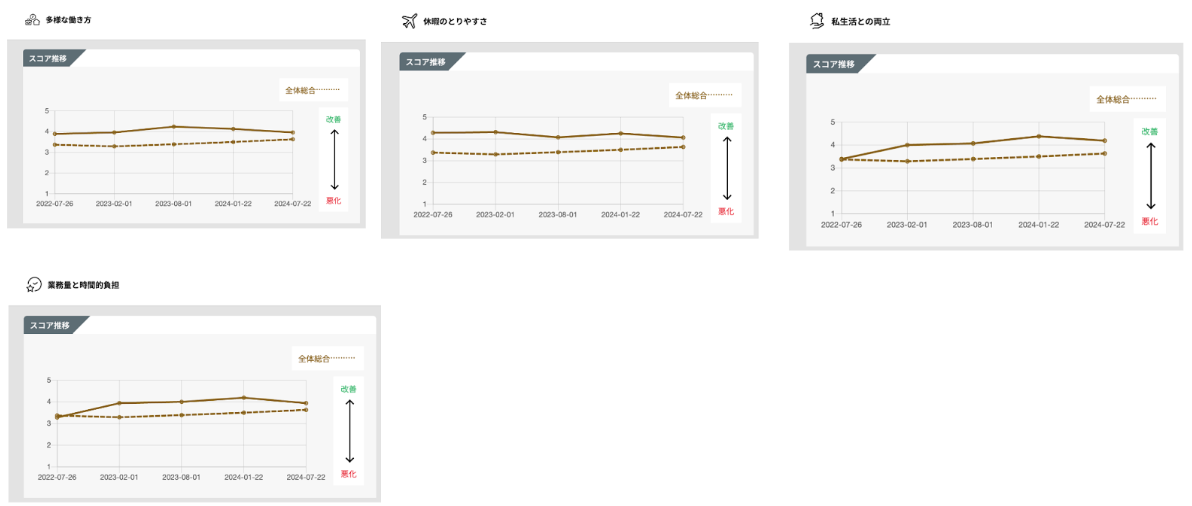This screenshot has width=1192, height=506.
Task: Click the double-headed arrow in 多様な働き方 chart
Action: (334, 160)
